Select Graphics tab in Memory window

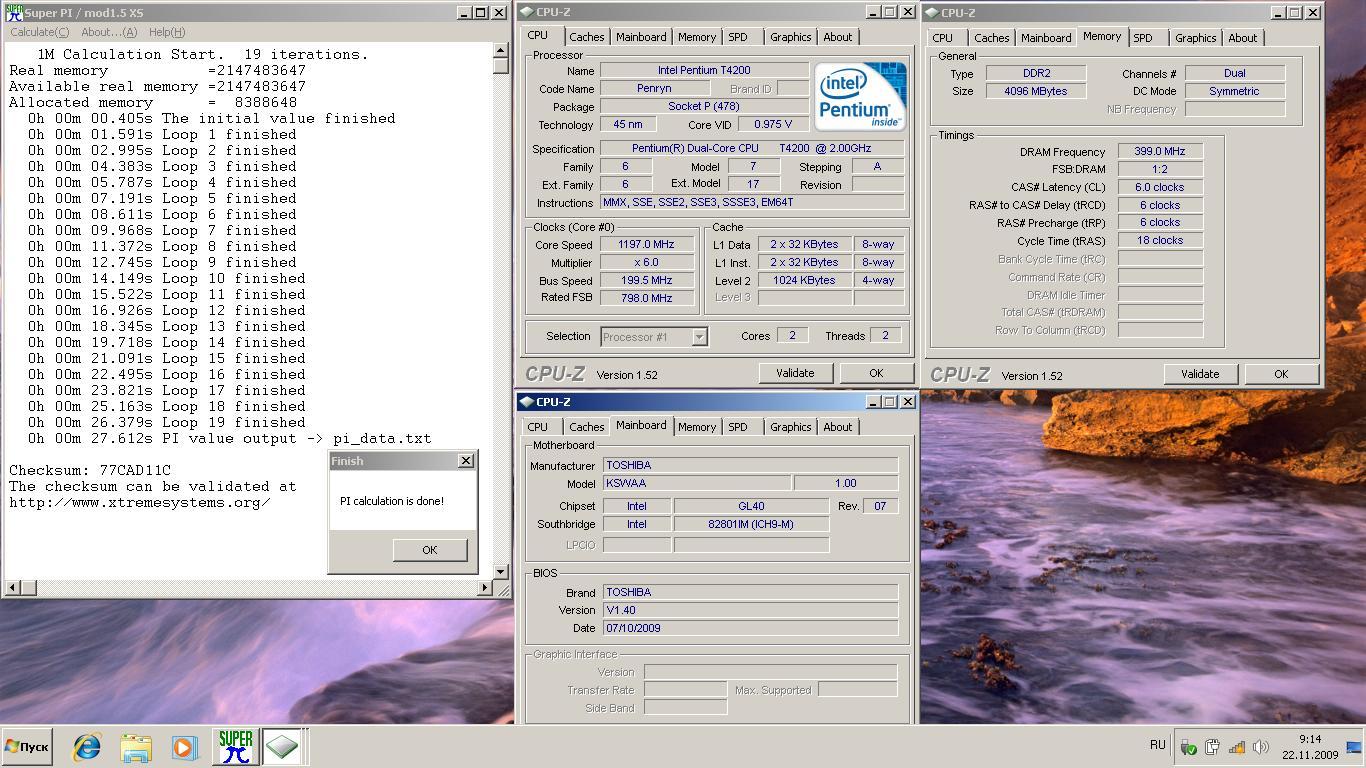coord(1195,38)
